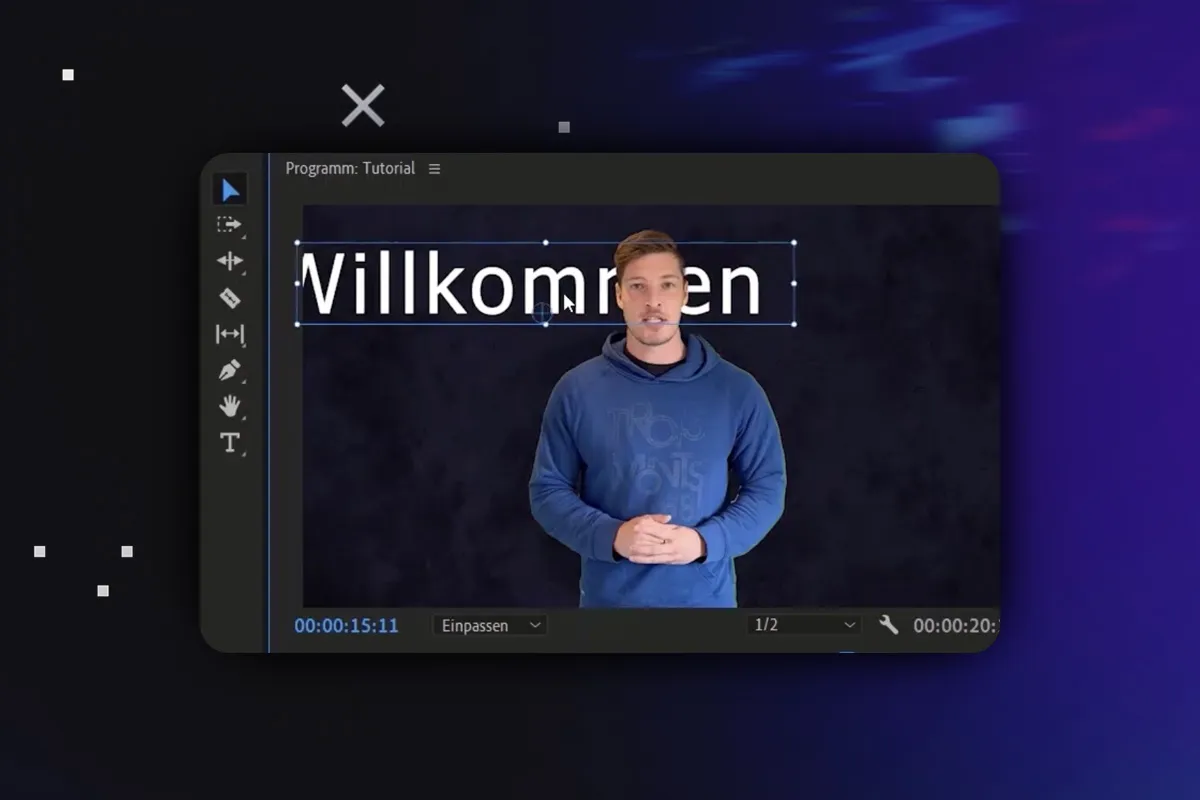Click the 00:00:15:11 playhead timecode
Image resolution: width=1200 pixels, height=800 pixels.
click(346, 626)
